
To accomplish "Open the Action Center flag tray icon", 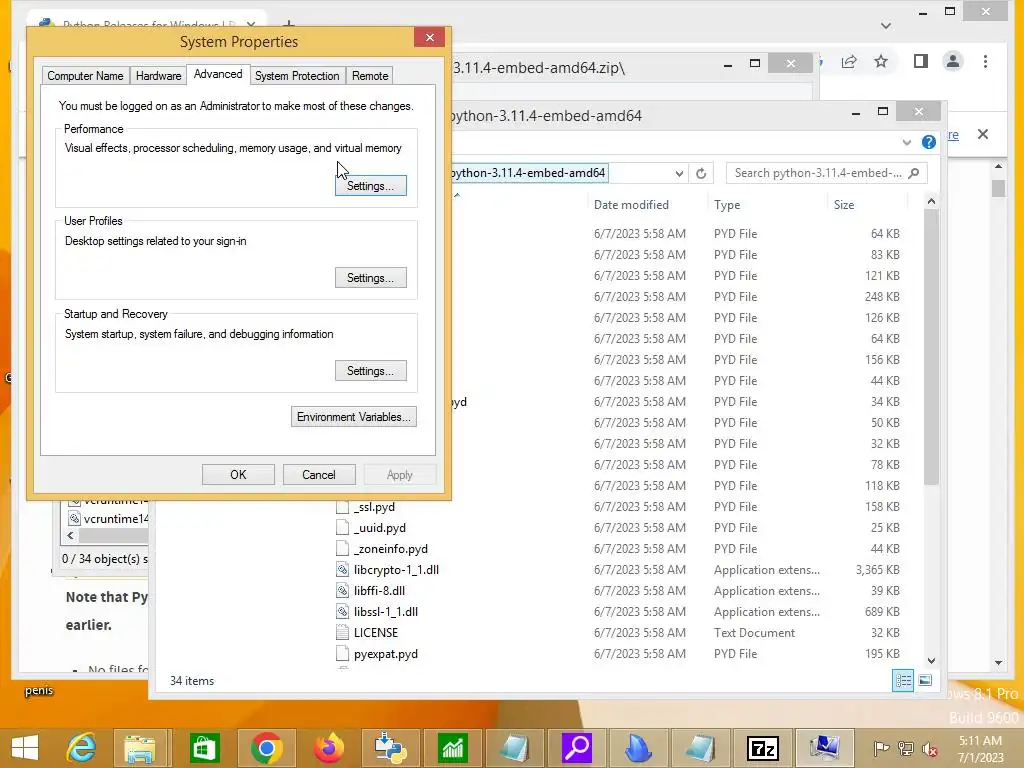I will click(881, 748).
